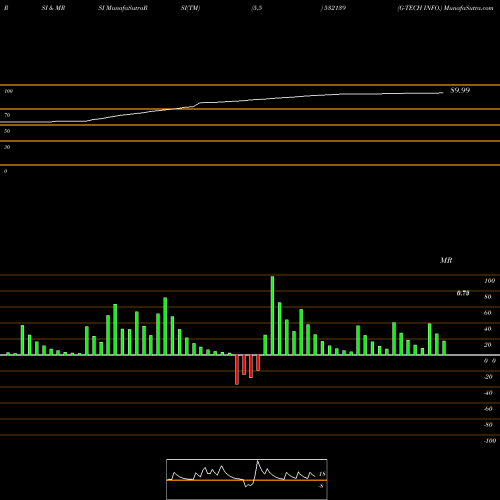Open the mini overview chart thumbnail

(247, 479)
